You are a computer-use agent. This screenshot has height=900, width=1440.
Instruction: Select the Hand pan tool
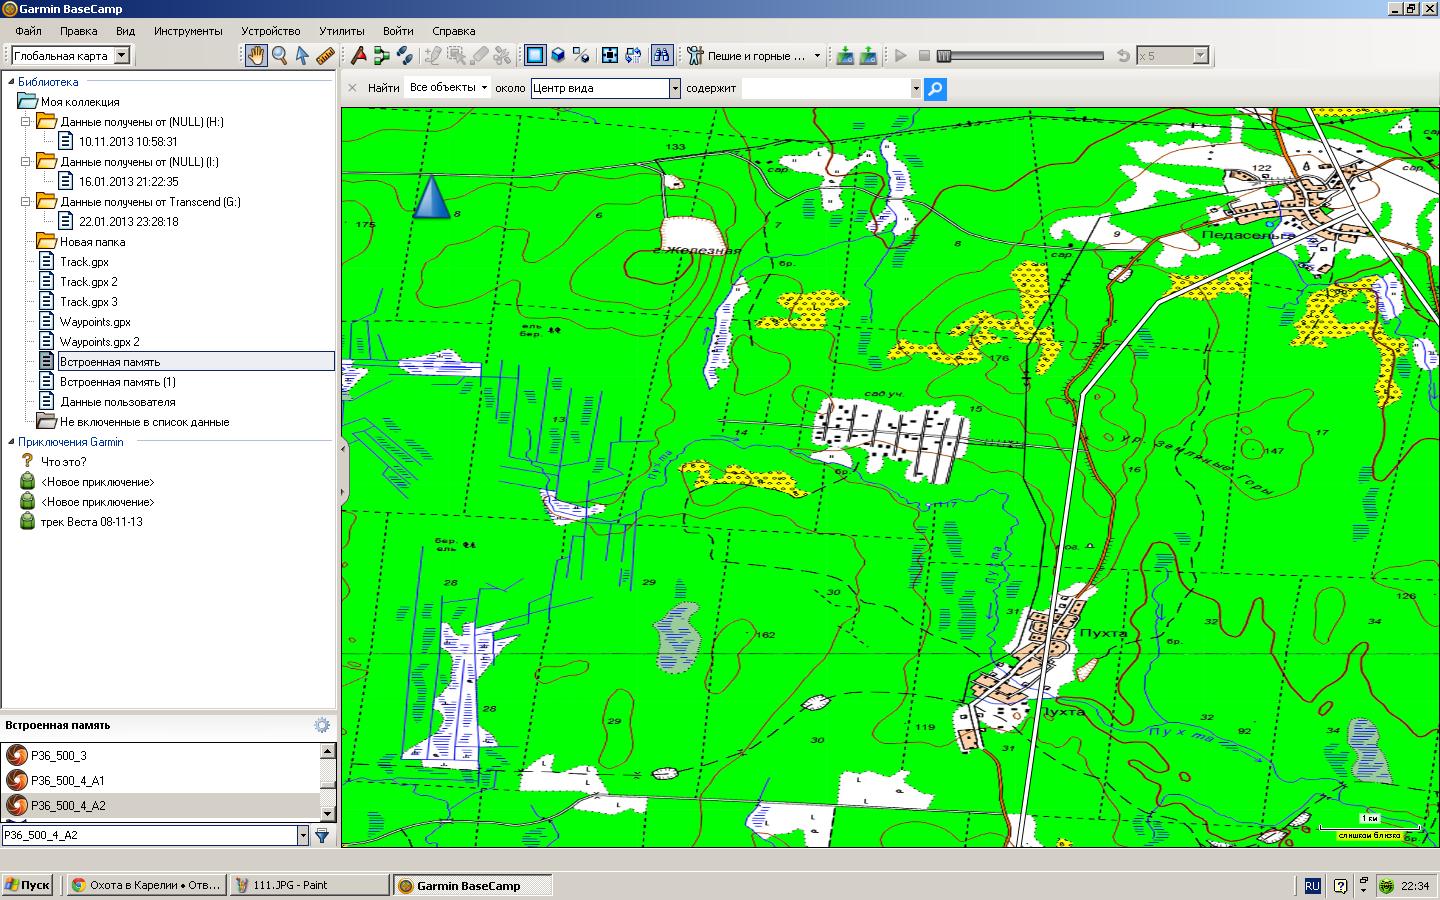[x=257, y=56]
